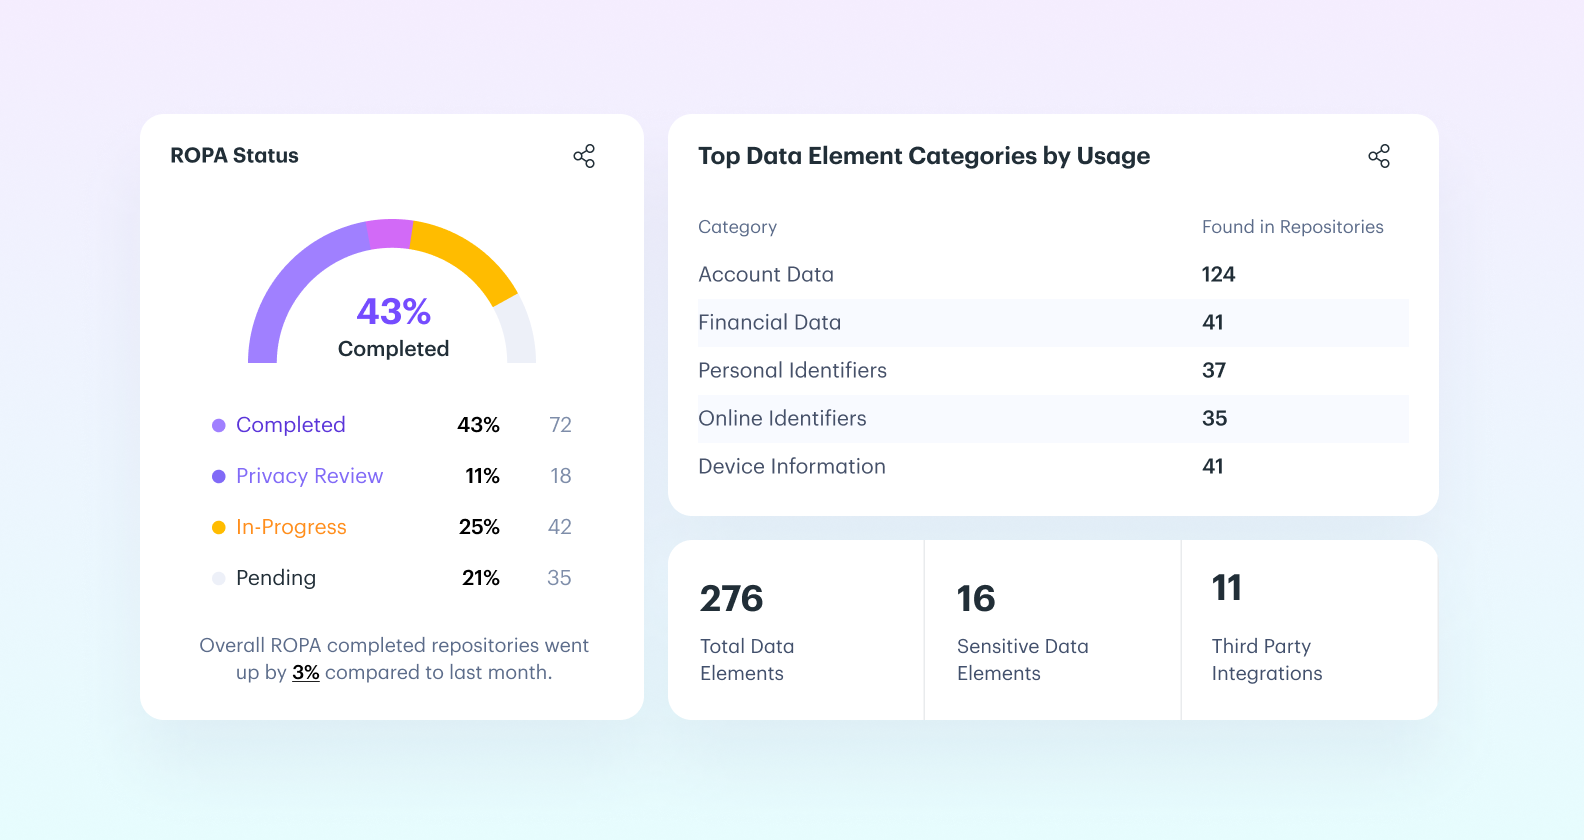Select the Pending legend label
Screen dimensions: 1584x840
coord(276,578)
